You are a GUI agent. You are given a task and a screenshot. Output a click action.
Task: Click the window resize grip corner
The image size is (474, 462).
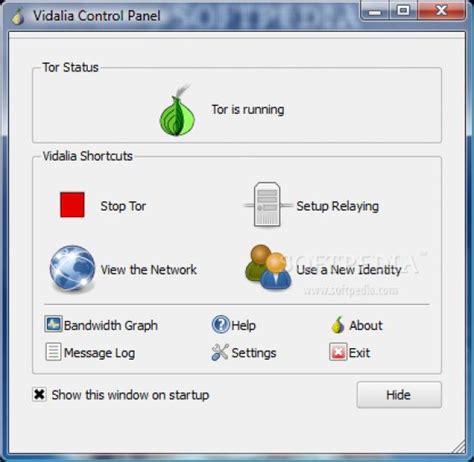(459, 447)
